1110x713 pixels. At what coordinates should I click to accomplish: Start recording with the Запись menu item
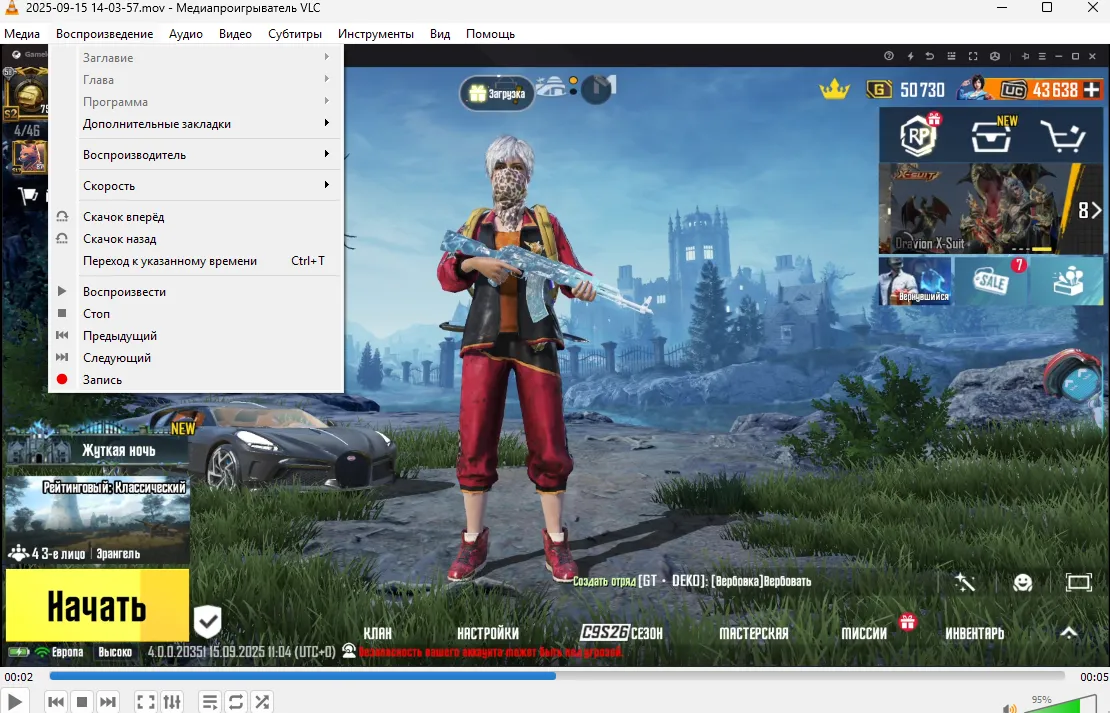point(102,380)
